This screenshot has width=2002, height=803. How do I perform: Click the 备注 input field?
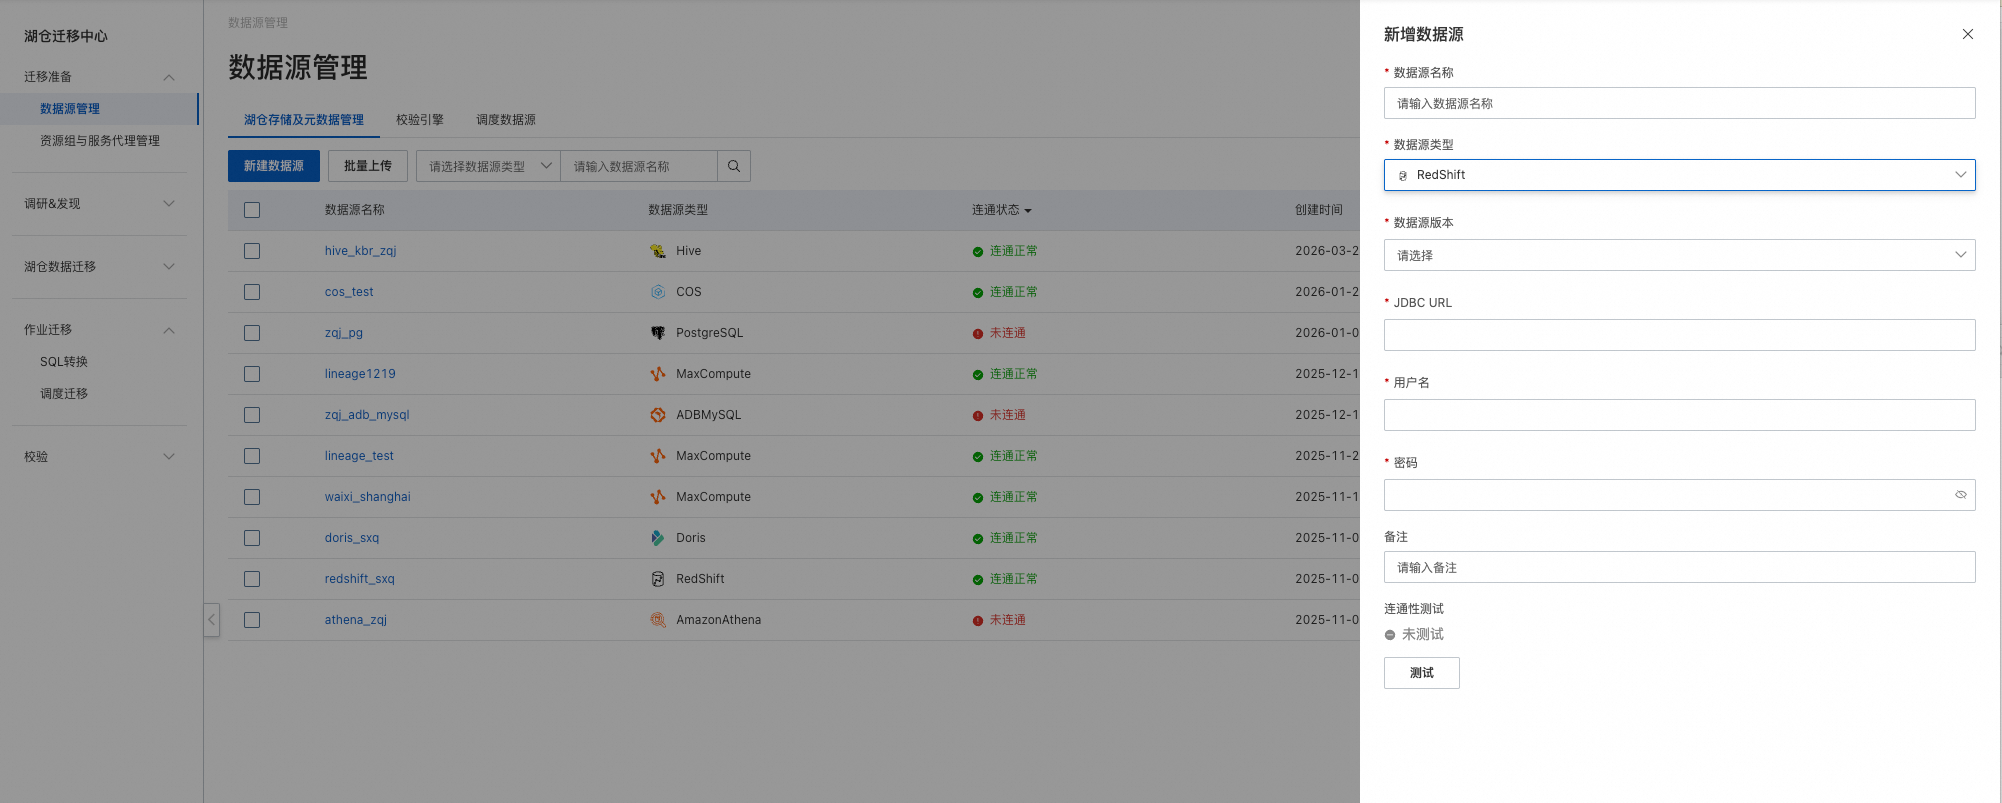click(x=1679, y=567)
